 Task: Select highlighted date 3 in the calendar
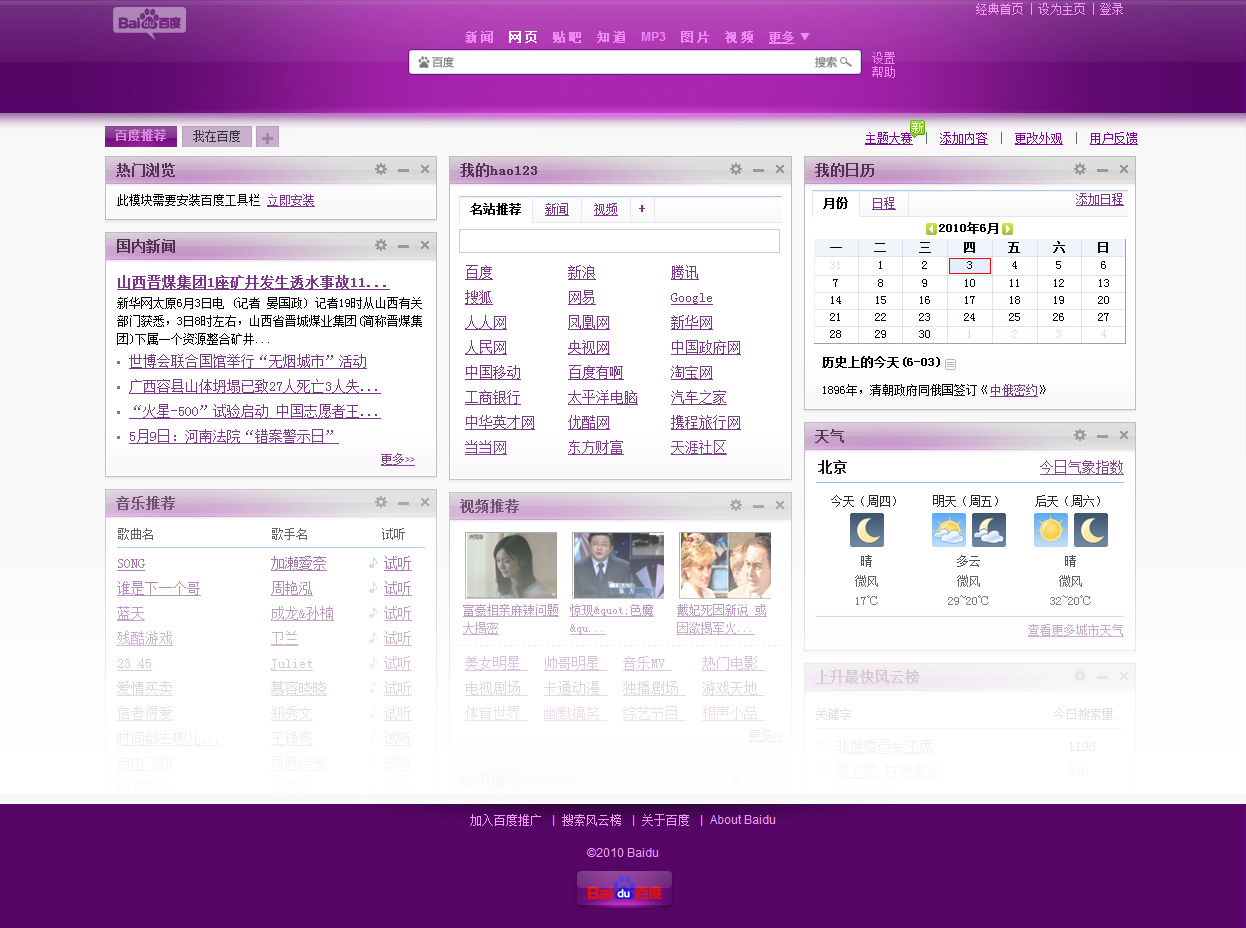[969, 265]
